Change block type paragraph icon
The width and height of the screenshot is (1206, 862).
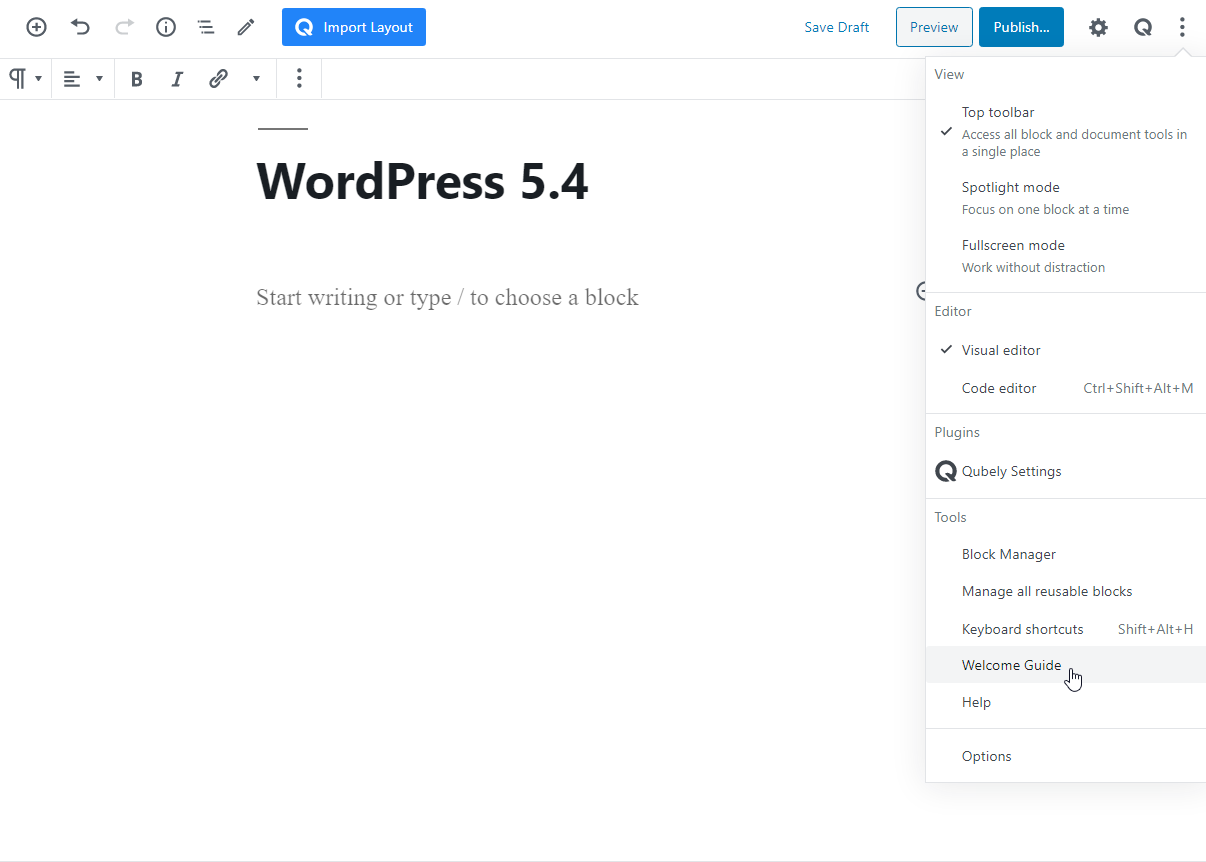pos(26,79)
